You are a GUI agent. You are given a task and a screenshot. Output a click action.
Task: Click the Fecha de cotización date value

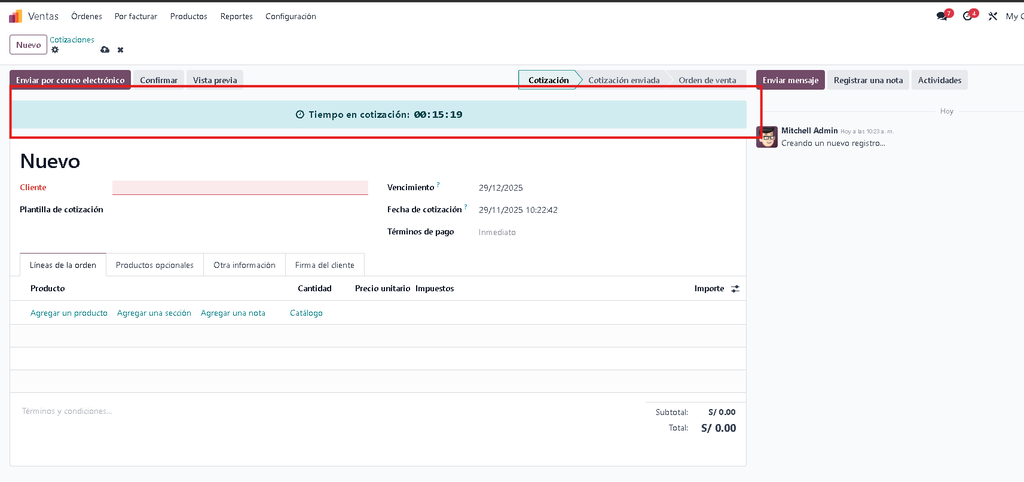[518, 210]
